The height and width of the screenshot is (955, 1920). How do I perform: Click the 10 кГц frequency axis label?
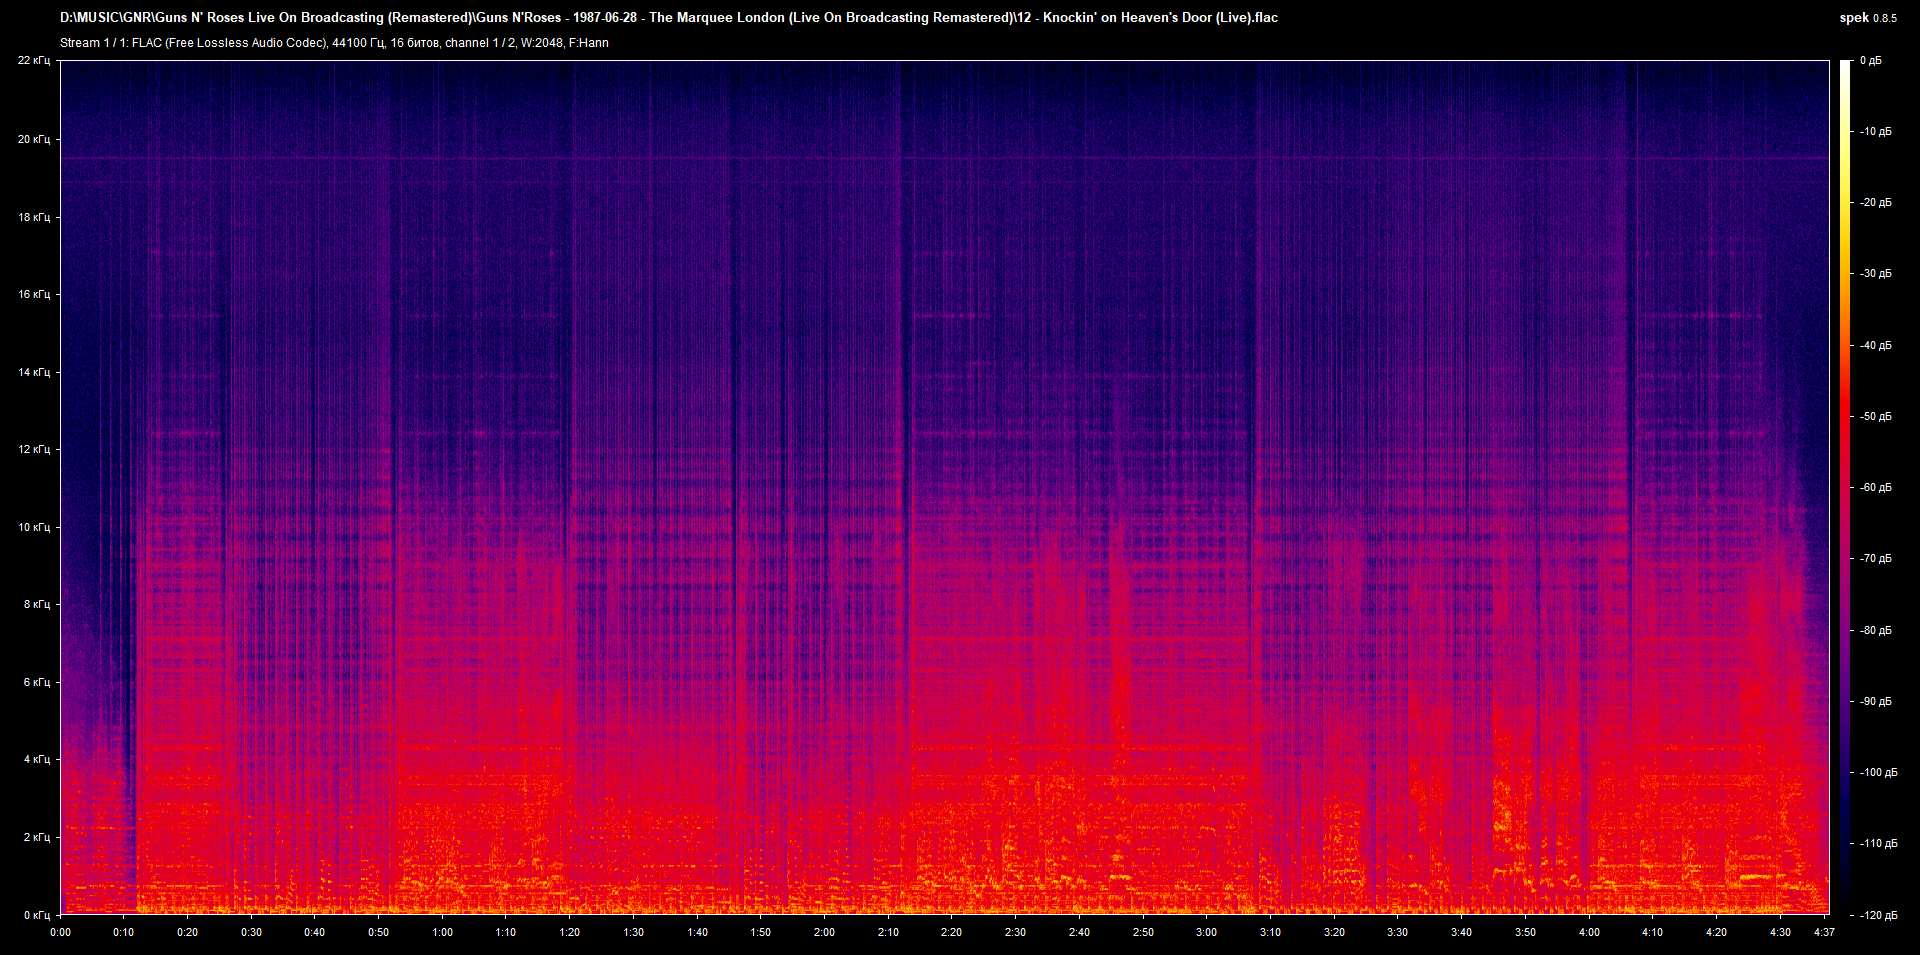click(34, 527)
